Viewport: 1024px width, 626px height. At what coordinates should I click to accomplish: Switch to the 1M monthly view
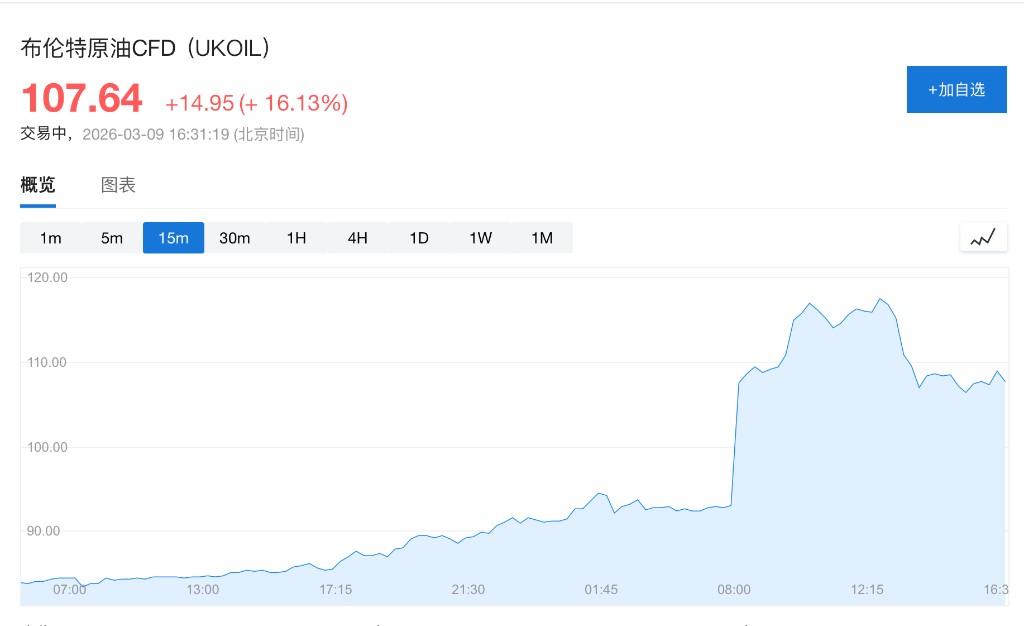pyautogui.click(x=542, y=238)
